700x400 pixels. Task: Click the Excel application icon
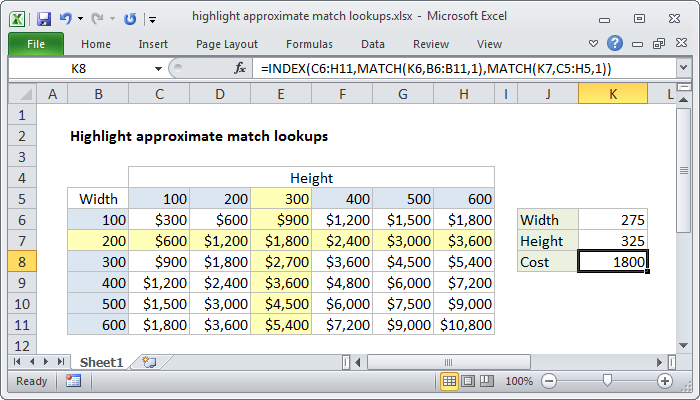click(x=17, y=19)
